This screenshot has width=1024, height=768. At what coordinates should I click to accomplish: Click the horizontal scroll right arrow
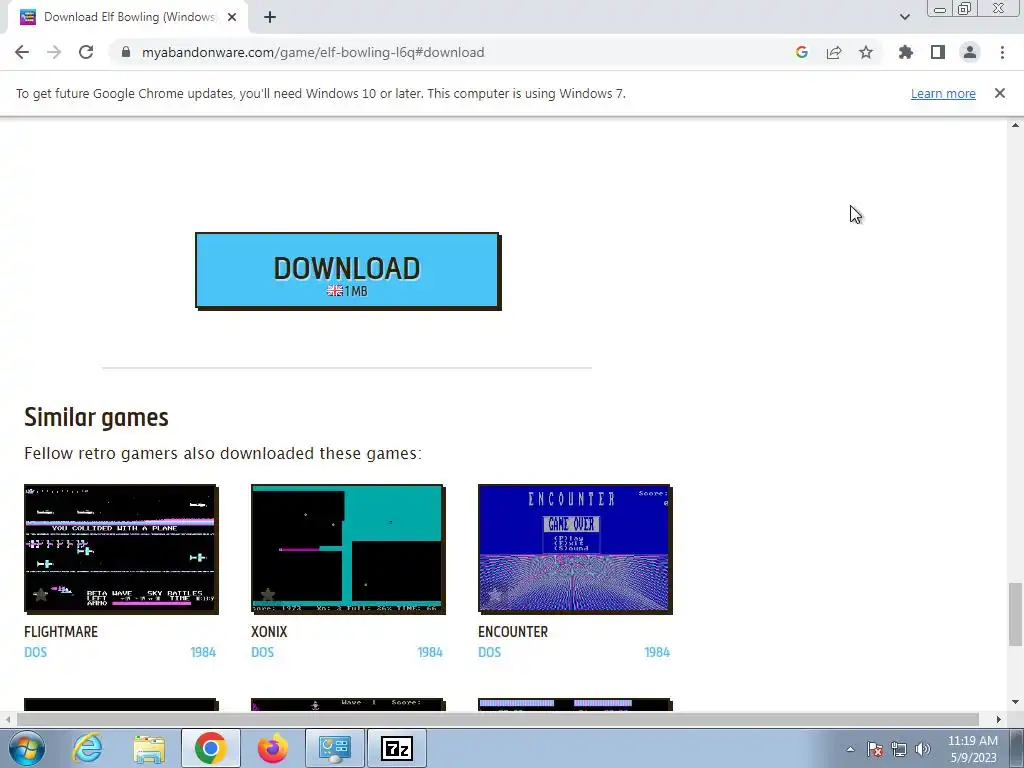point(998,719)
